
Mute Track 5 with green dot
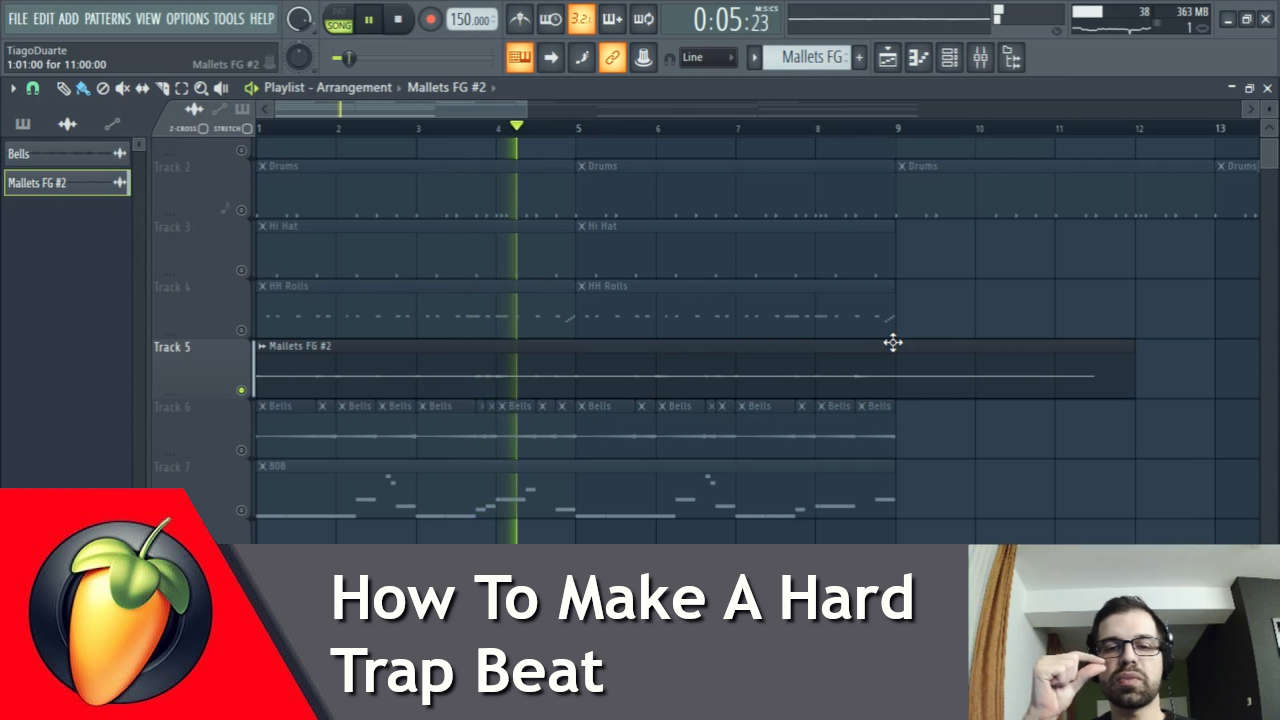241,390
